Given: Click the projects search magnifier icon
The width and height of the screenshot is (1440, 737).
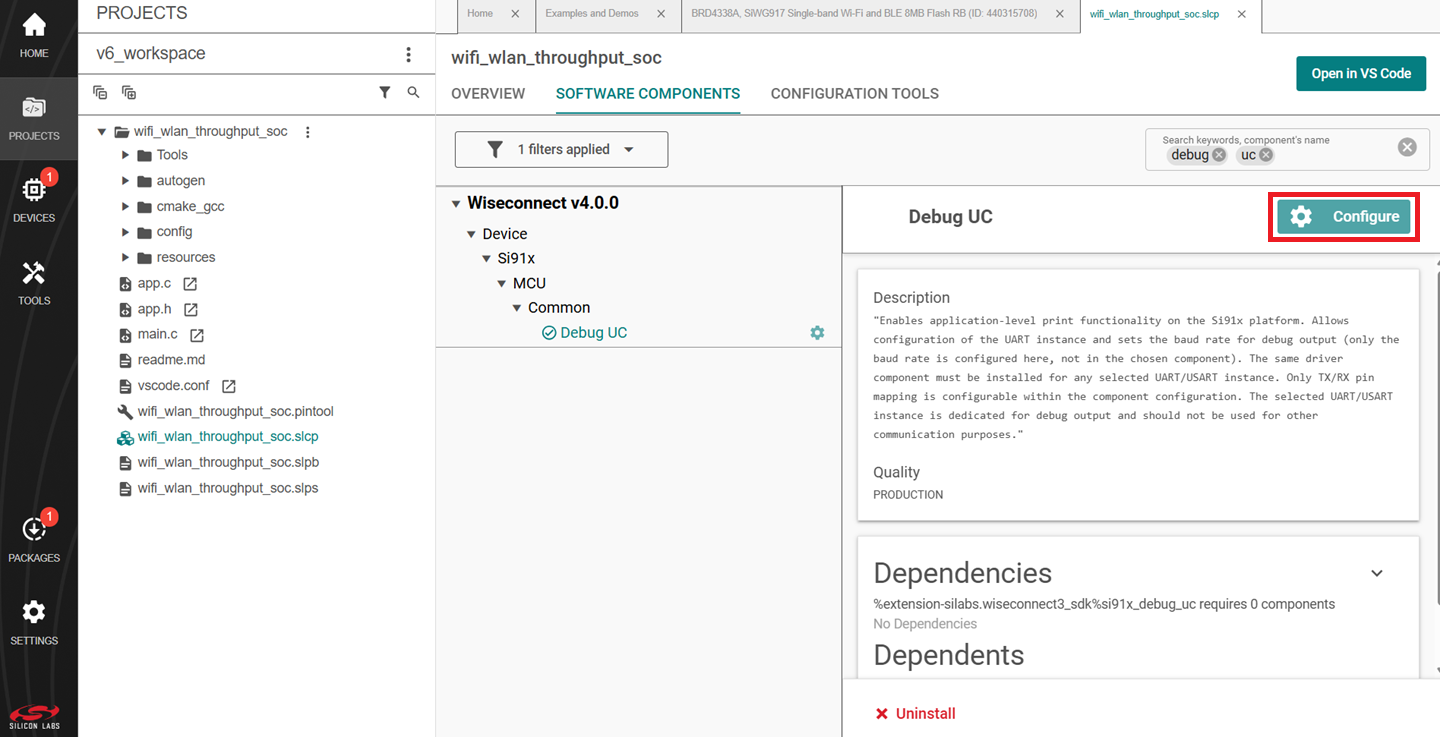Looking at the screenshot, I should point(414,92).
